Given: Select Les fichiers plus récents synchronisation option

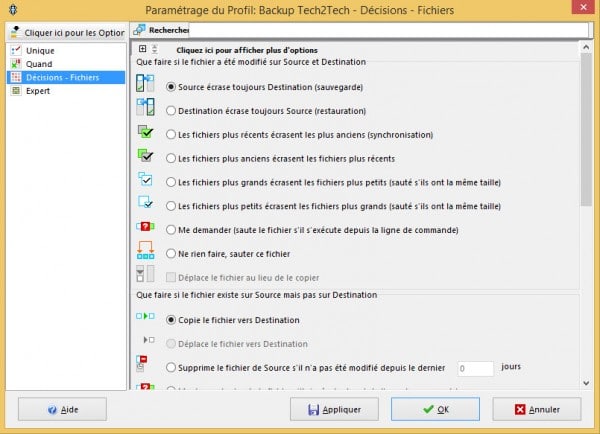Looking at the screenshot, I should click(170, 134).
